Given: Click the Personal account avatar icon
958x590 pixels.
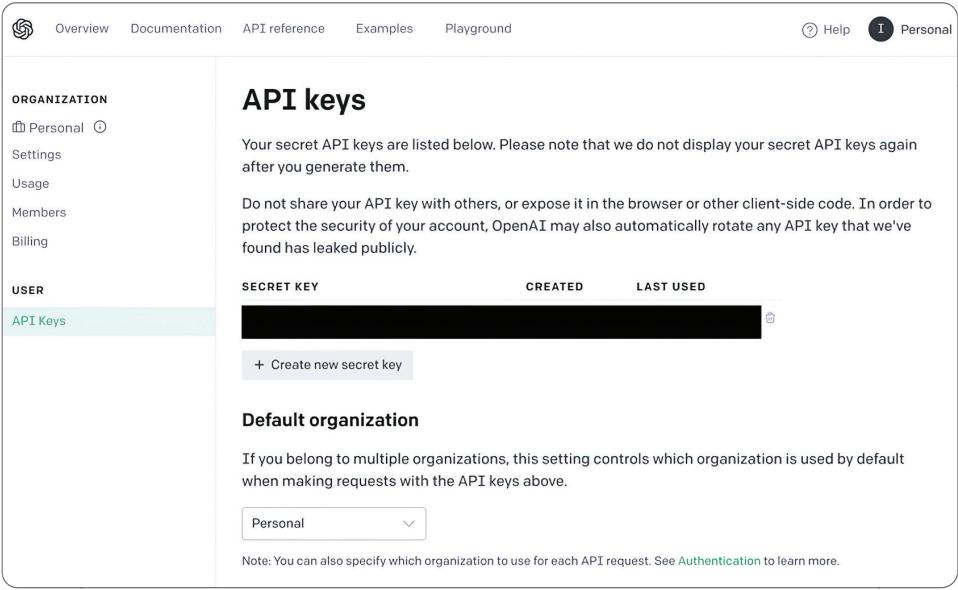Looking at the screenshot, I should click(880, 29).
